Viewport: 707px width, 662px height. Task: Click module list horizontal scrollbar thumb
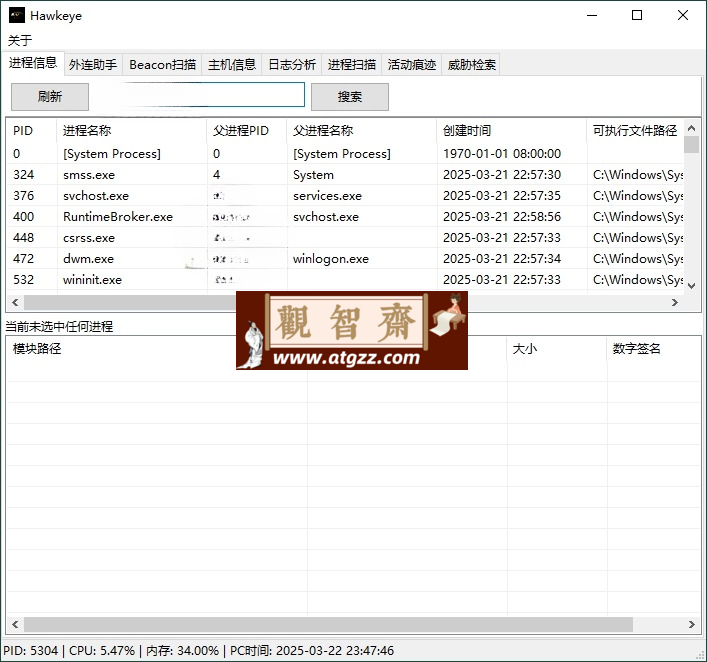328,625
